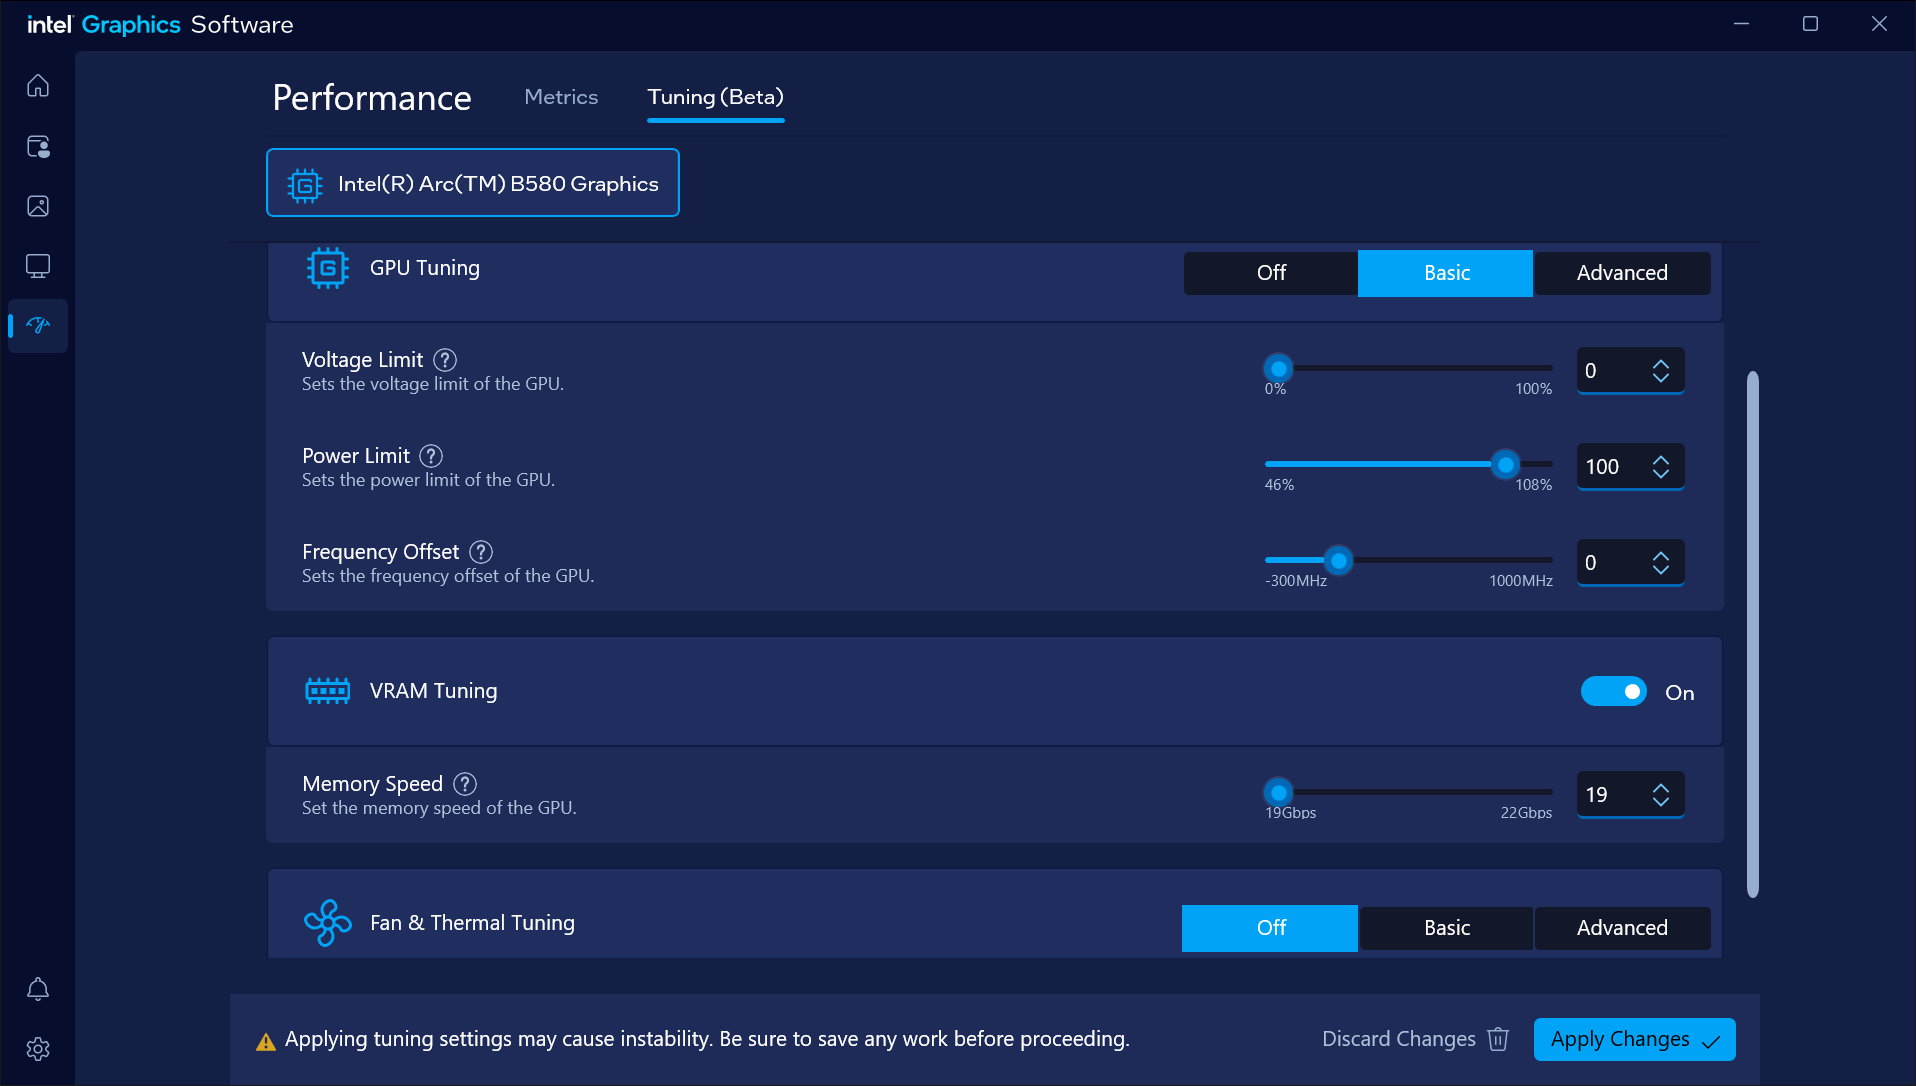The width and height of the screenshot is (1916, 1086).
Task: Decrease Memory Speed with down arrow
Action: pos(1661,802)
